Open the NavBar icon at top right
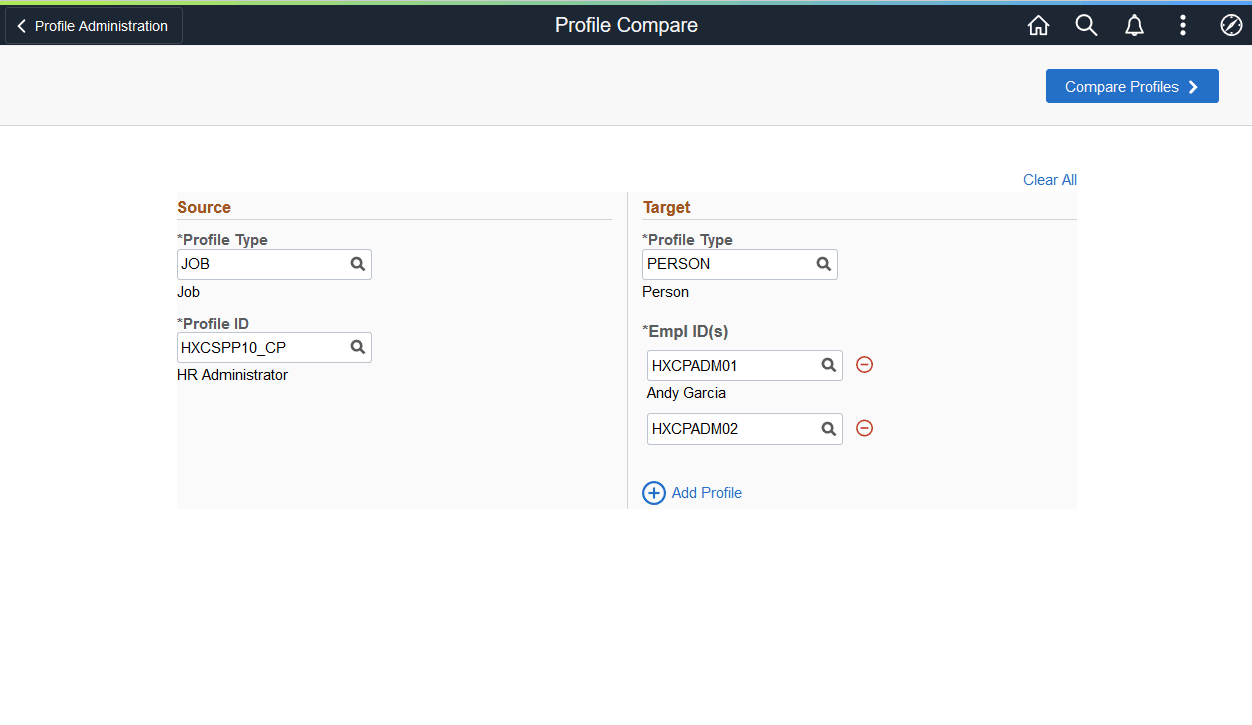This screenshot has width=1252, height=725. click(1231, 25)
